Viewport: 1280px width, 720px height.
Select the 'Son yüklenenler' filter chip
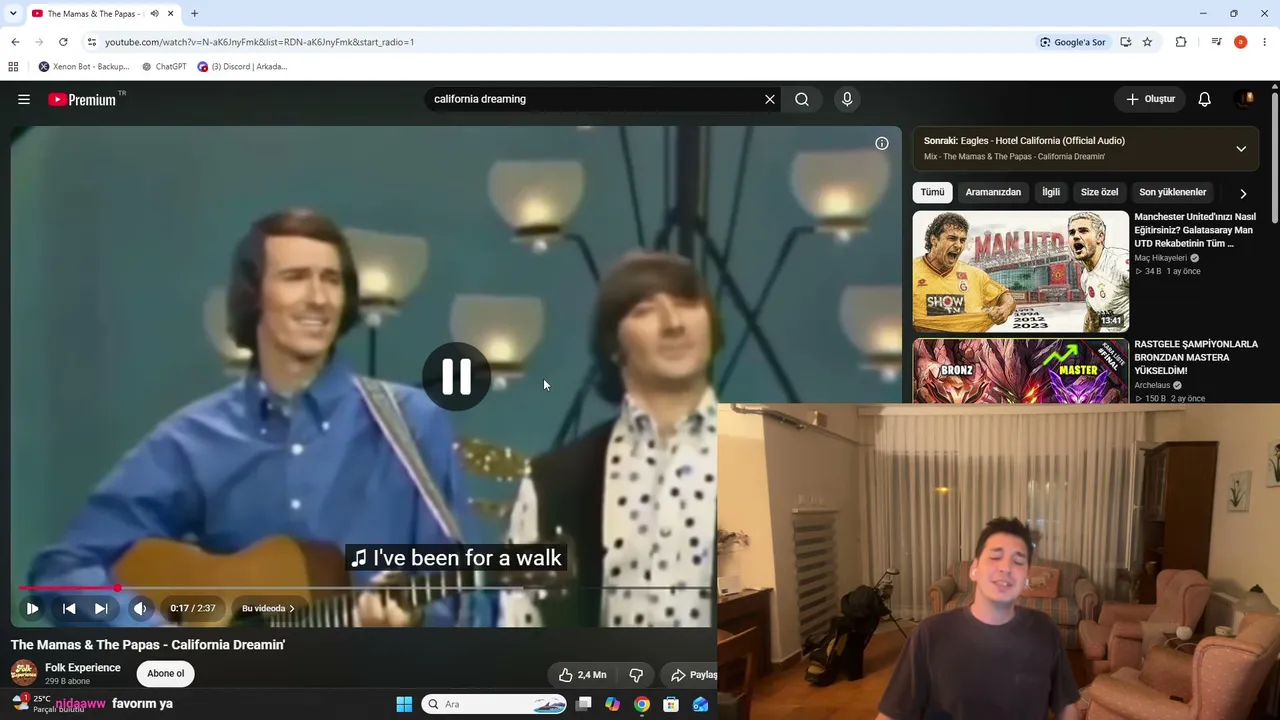tap(1173, 192)
